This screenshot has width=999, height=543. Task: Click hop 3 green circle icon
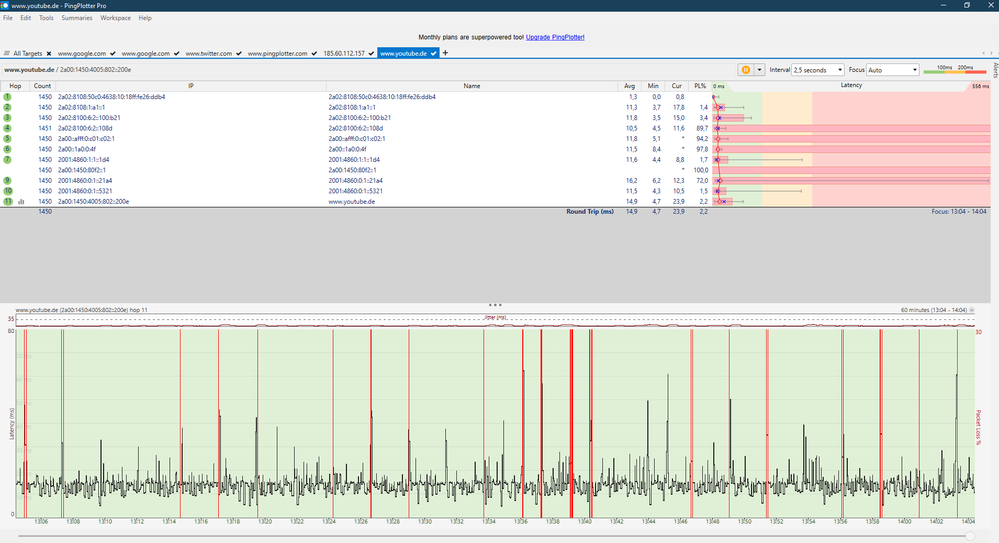pos(8,118)
